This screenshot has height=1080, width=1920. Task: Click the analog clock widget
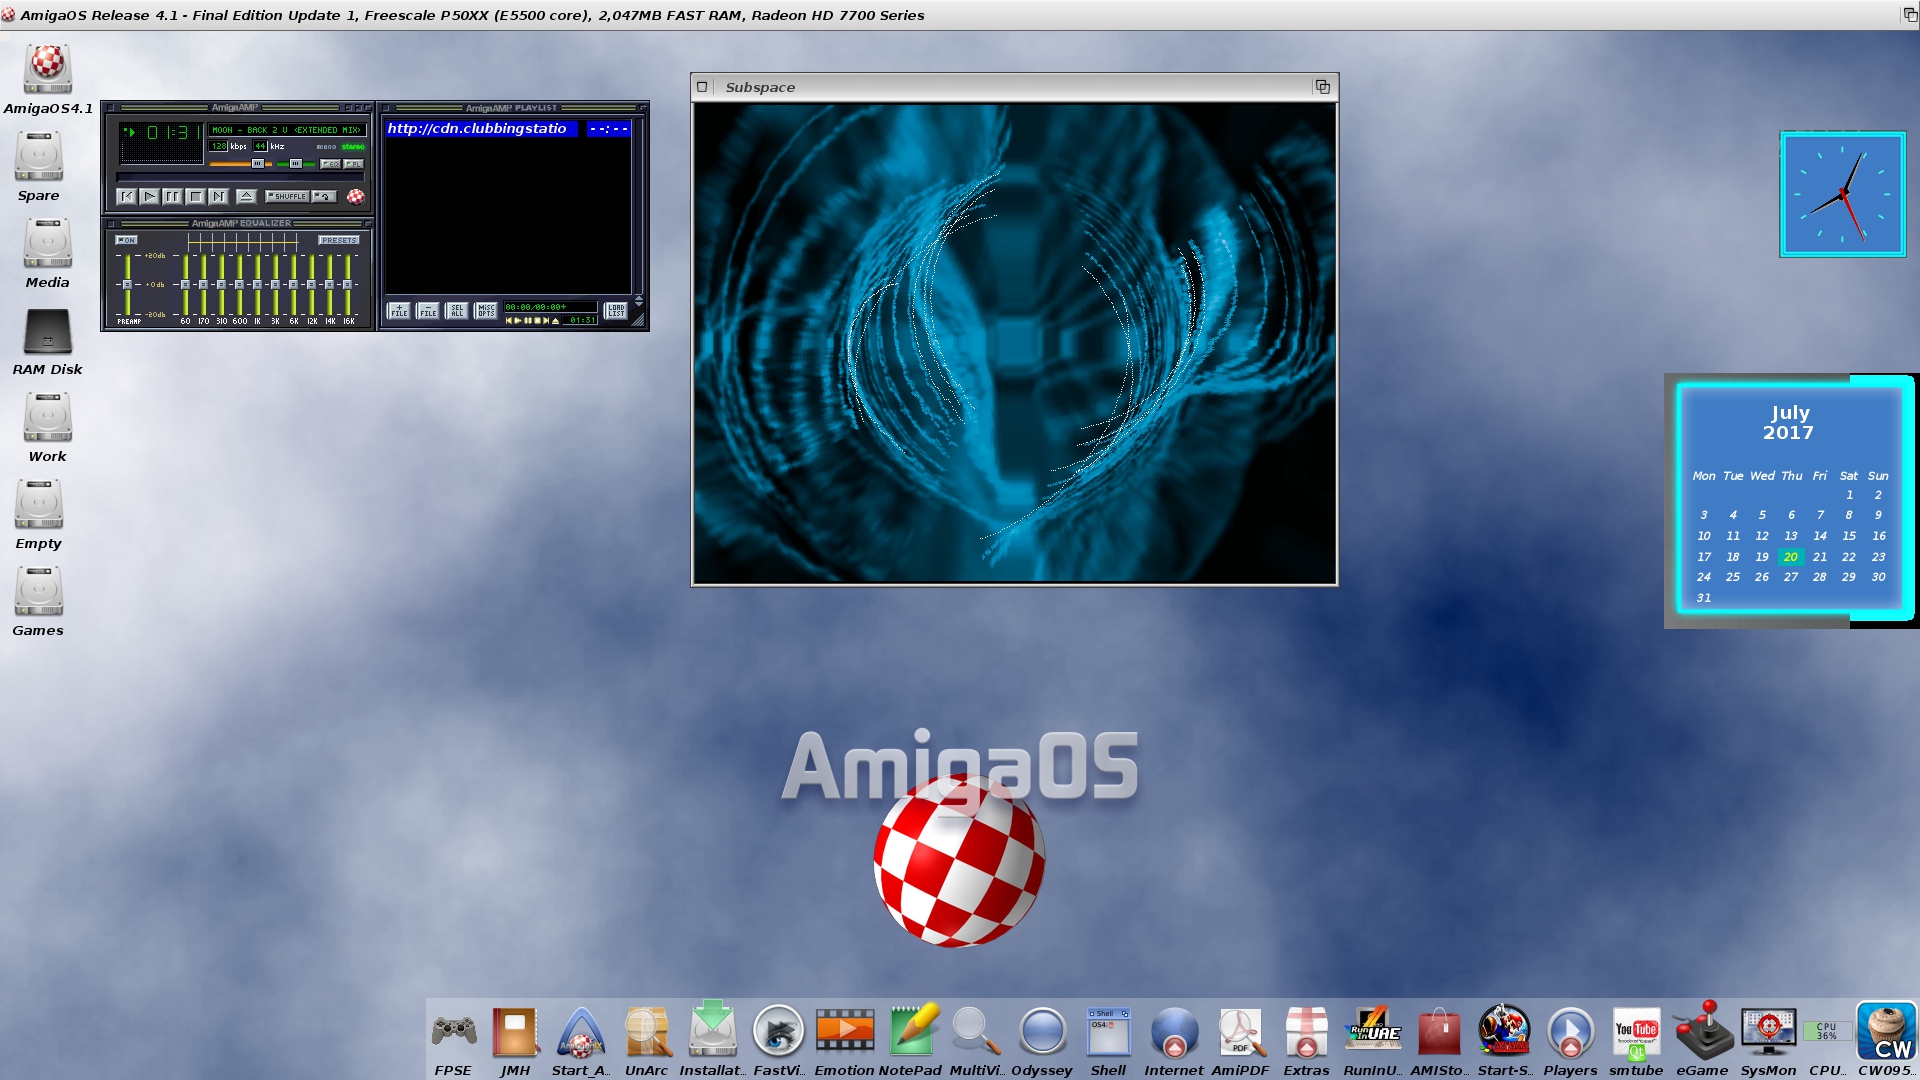[1842, 194]
